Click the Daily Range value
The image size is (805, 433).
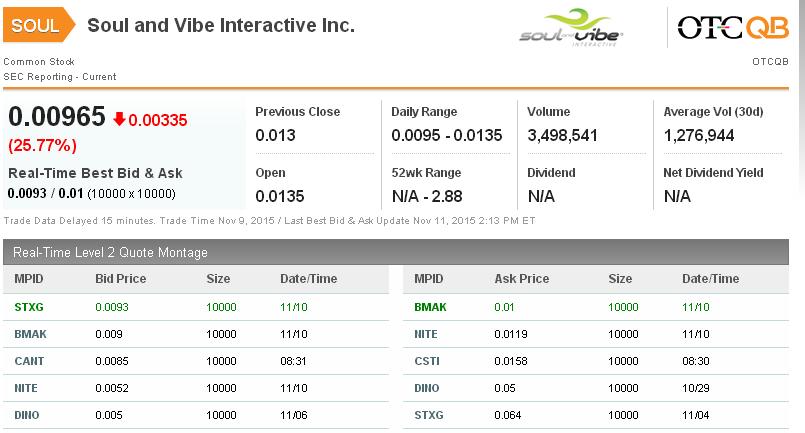(446, 134)
